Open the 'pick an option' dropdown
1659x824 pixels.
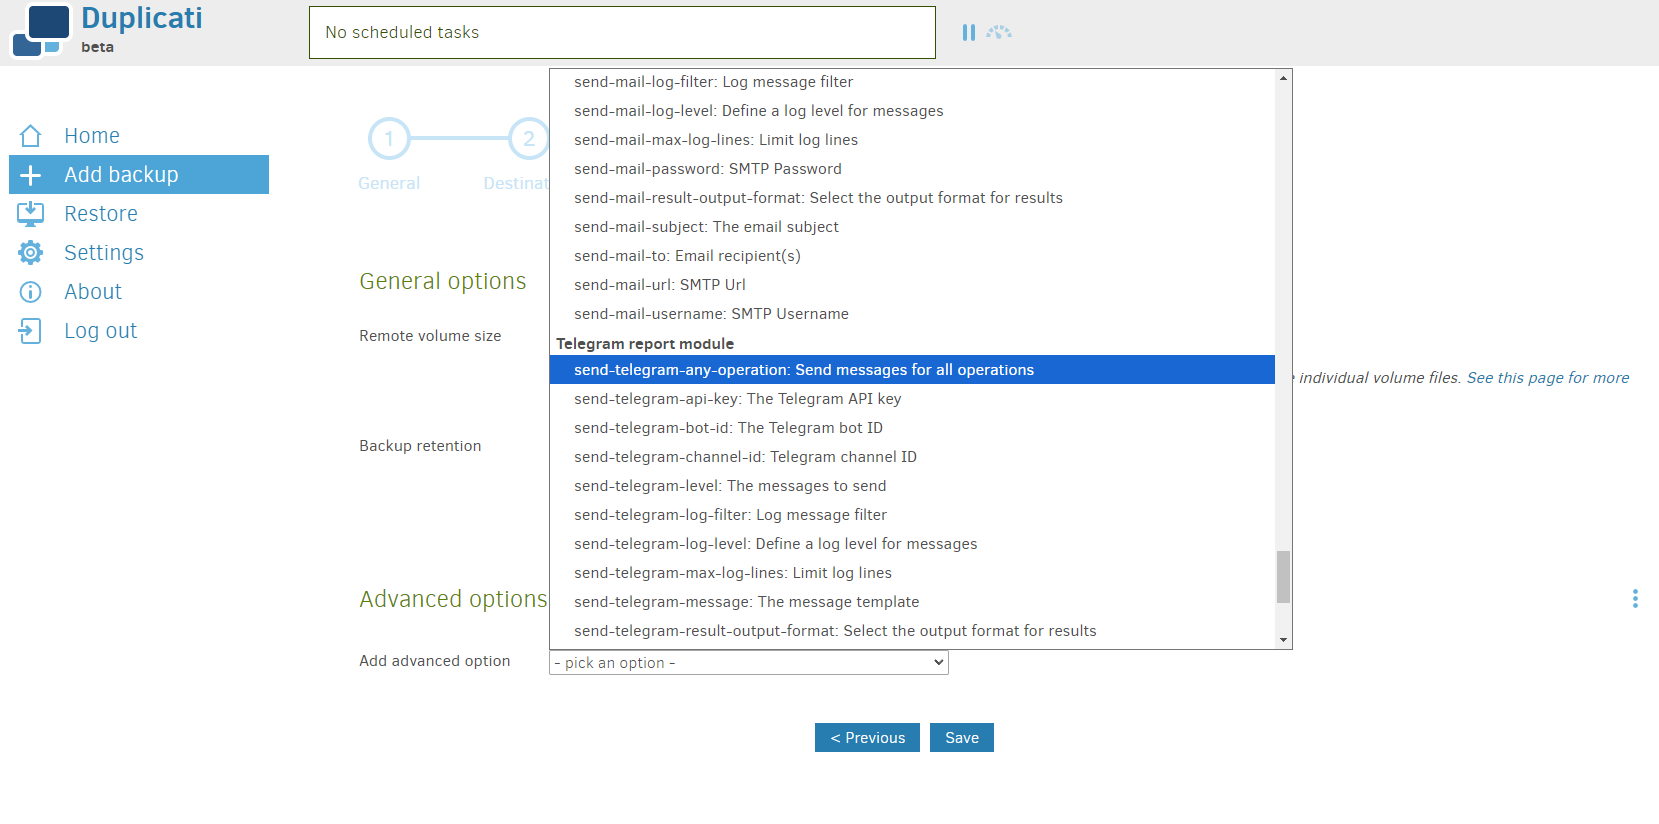click(x=749, y=663)
